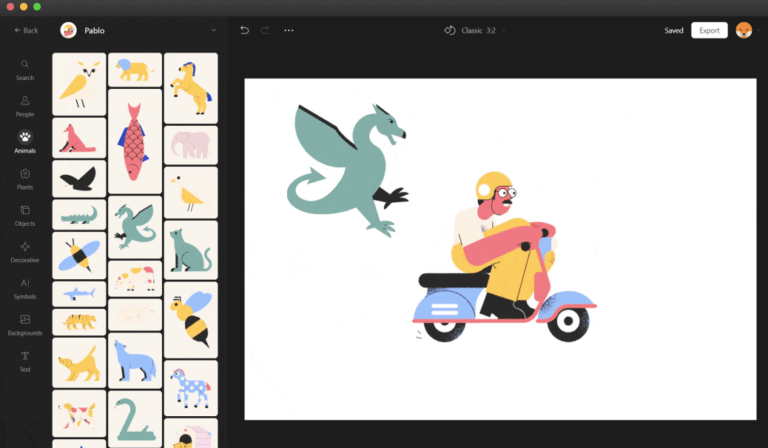Viewport: 768px width, 448px height.
Task: Insert the yellow owl illustration
Action: [x=79, y=84]
